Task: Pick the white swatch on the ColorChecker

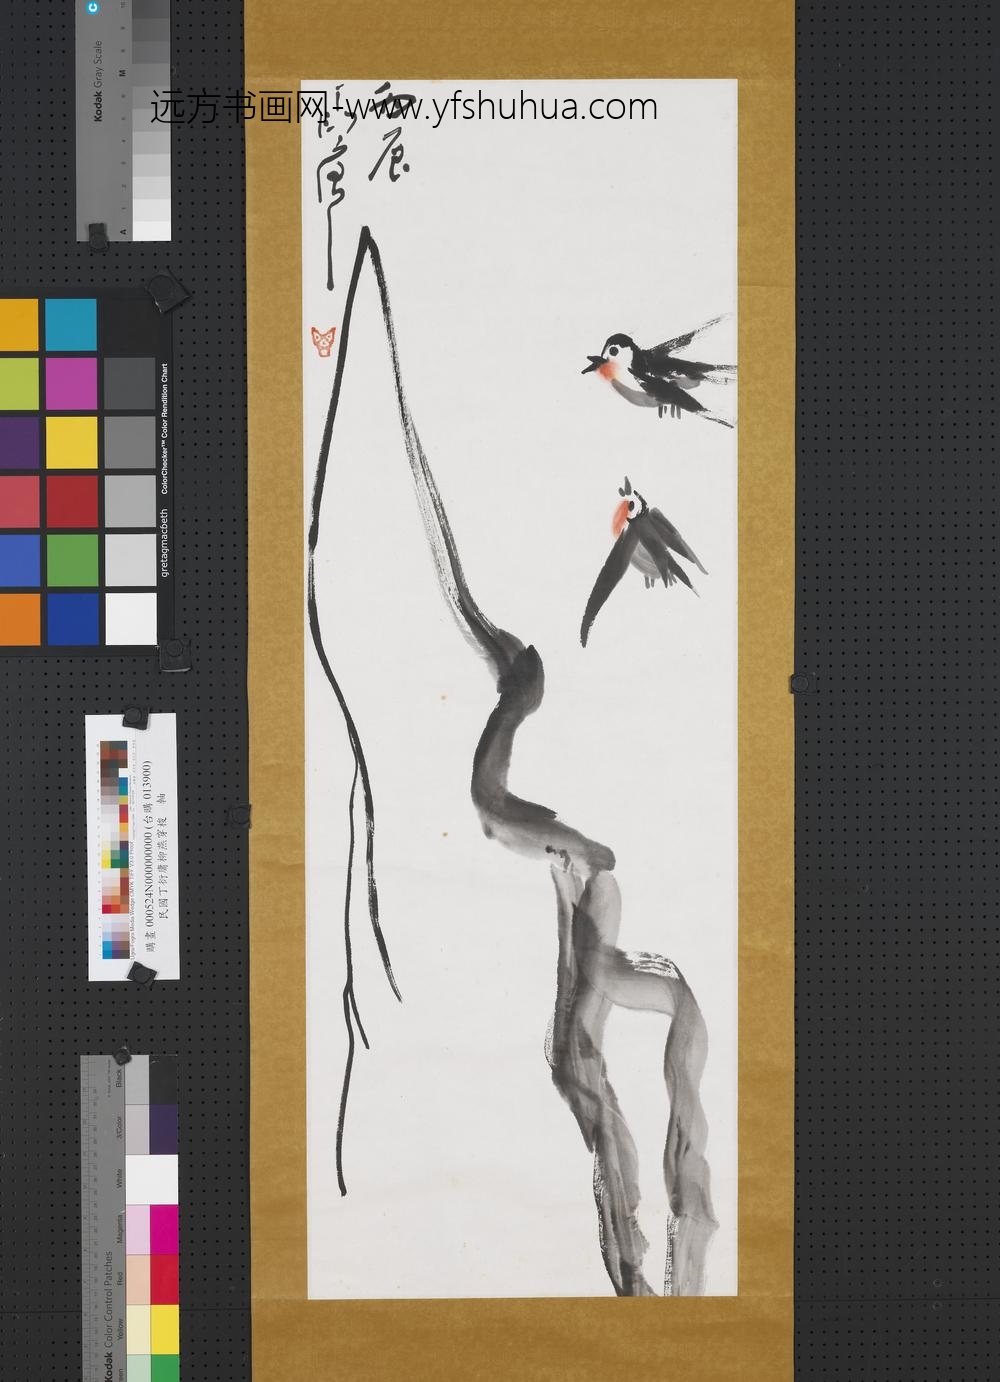Action: coord(131,619)
